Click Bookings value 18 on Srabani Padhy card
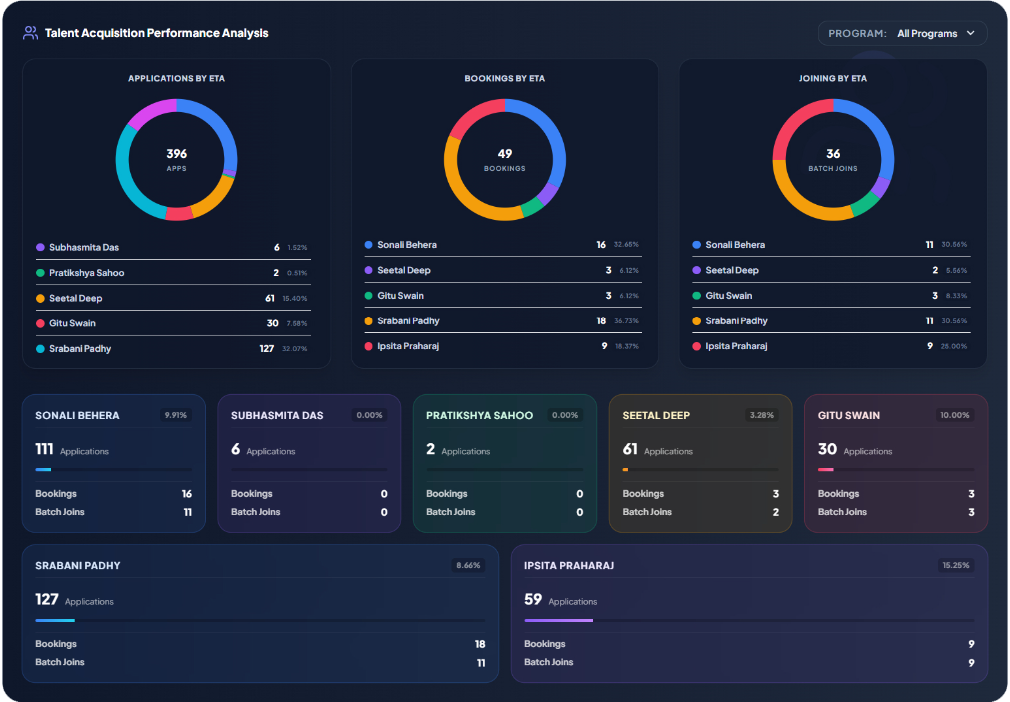The image size is (1010, 702). coord(480,644)
